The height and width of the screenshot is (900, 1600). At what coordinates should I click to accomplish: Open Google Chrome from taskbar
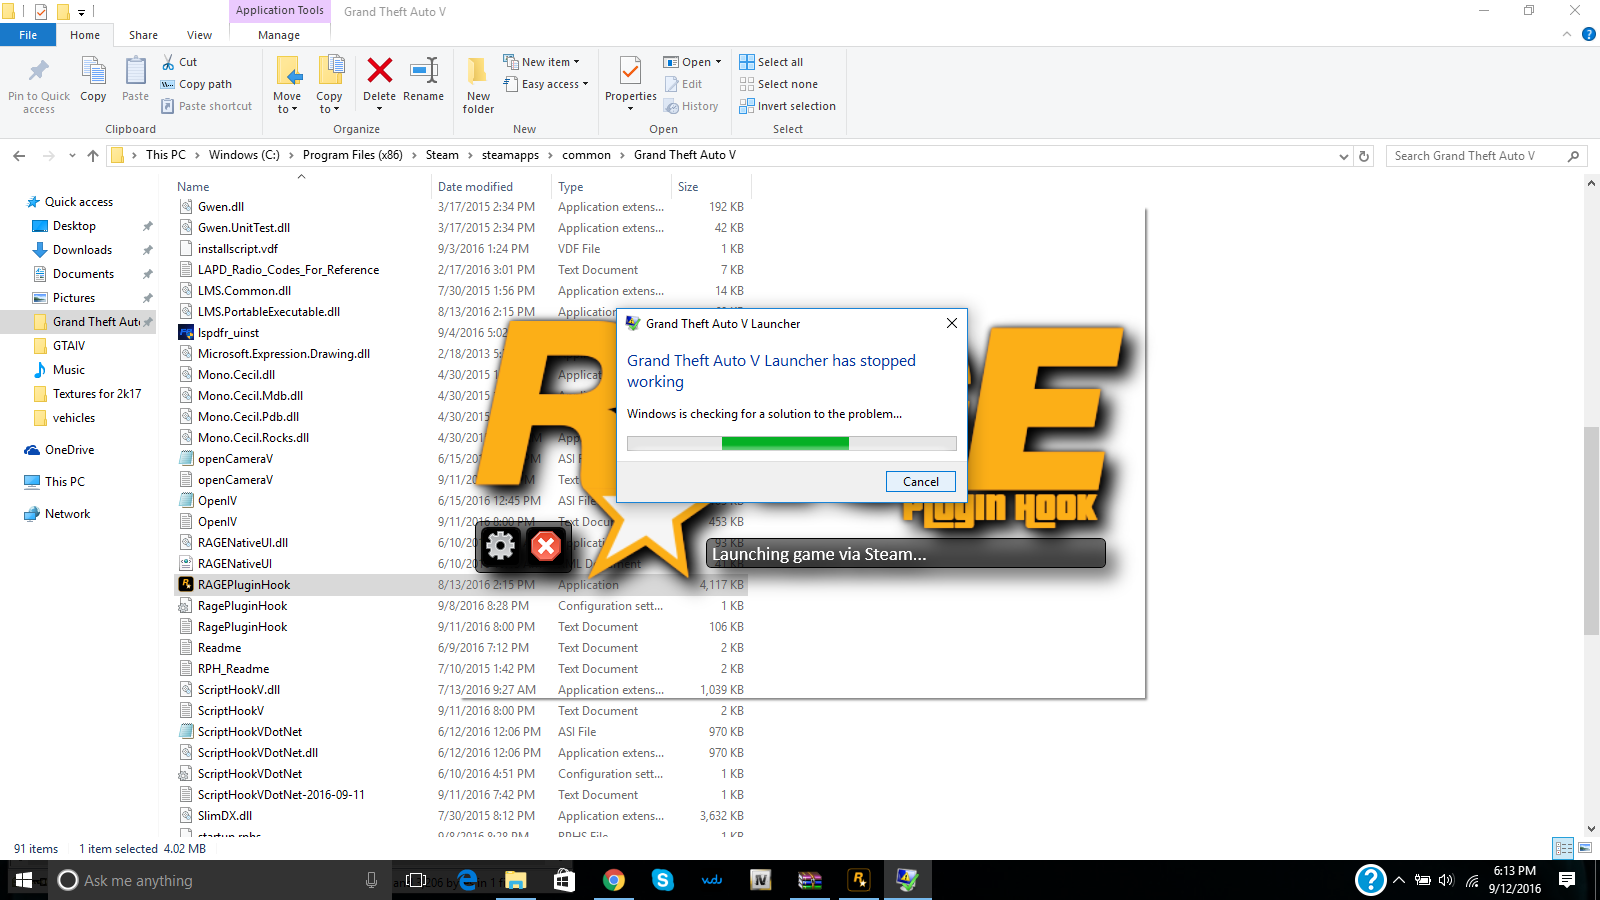pyautogui.click(x=614, y=880)
